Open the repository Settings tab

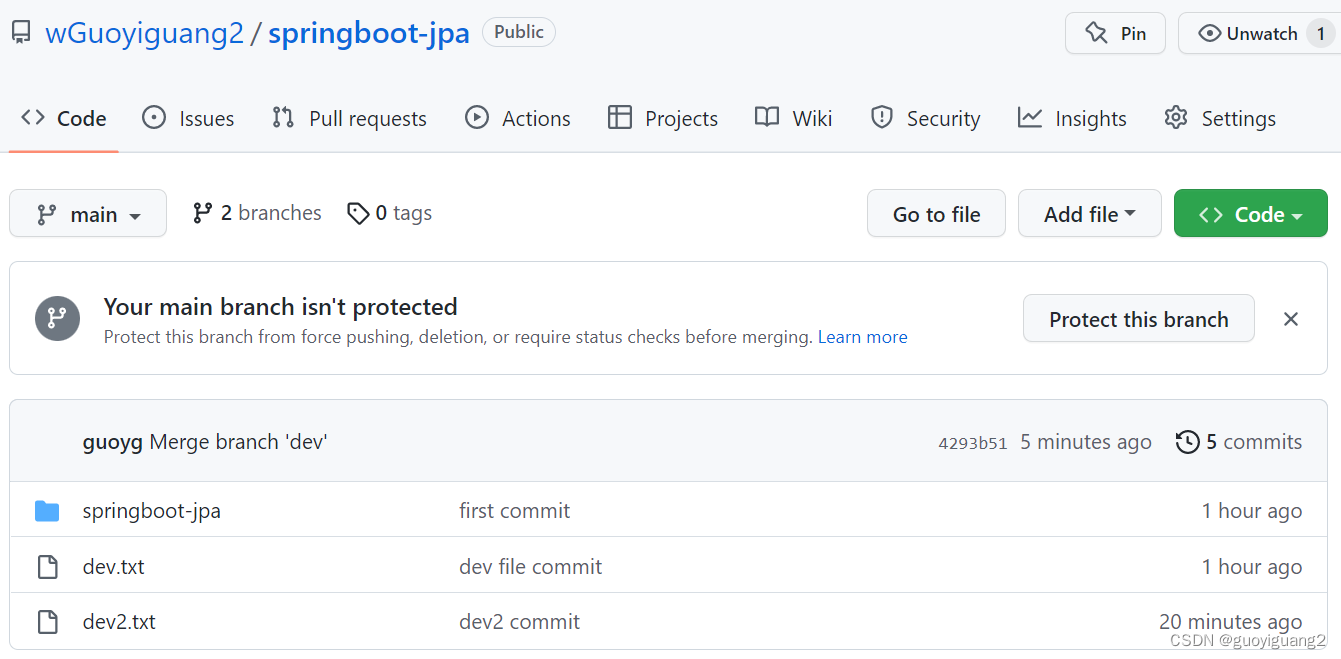pyautogui.click(x=1220, y=118)
